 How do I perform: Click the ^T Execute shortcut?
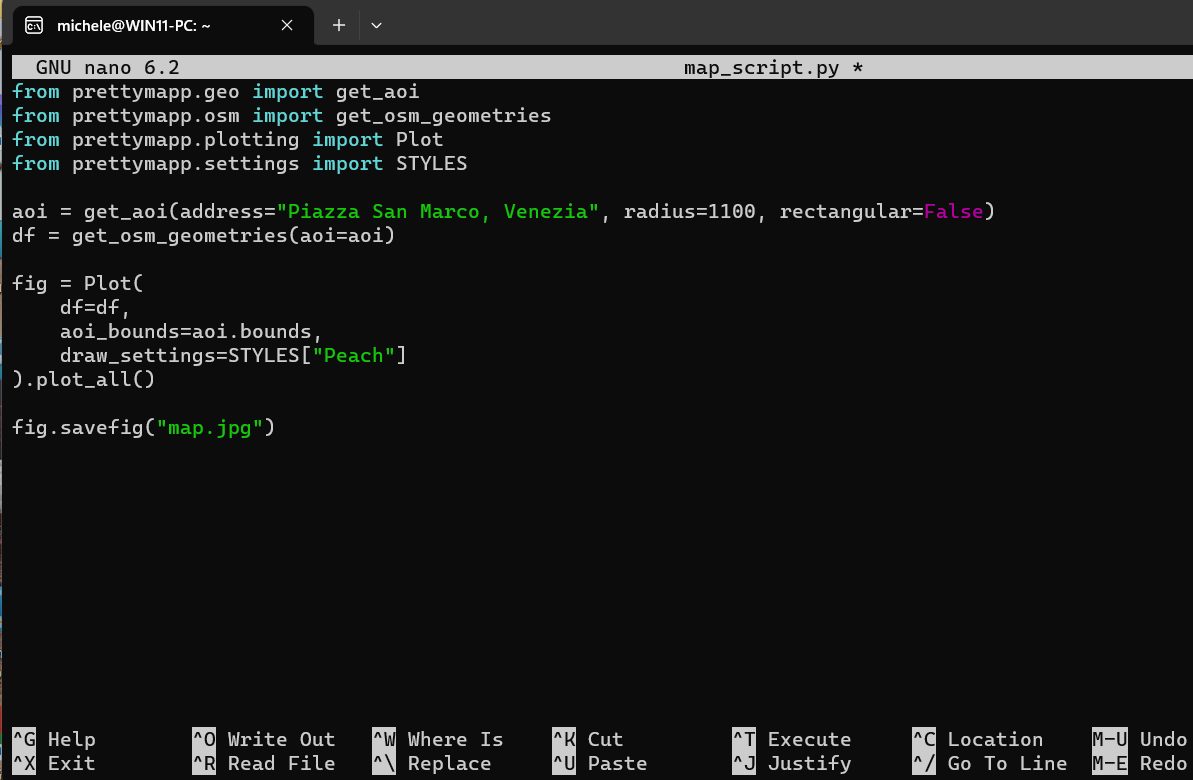(792, 740)
